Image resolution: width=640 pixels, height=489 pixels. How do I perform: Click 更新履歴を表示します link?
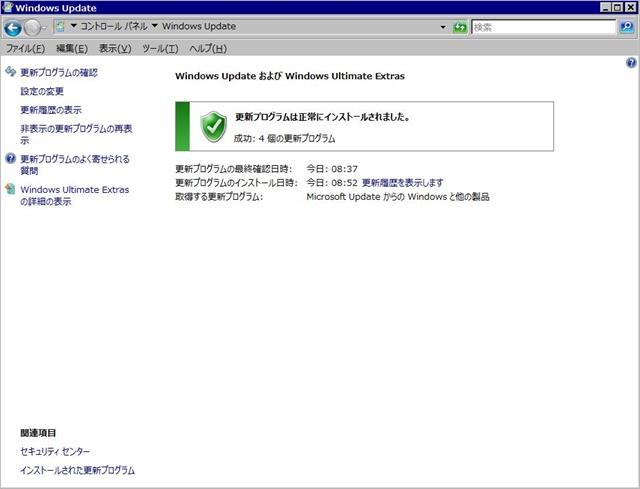click(402, 182)
